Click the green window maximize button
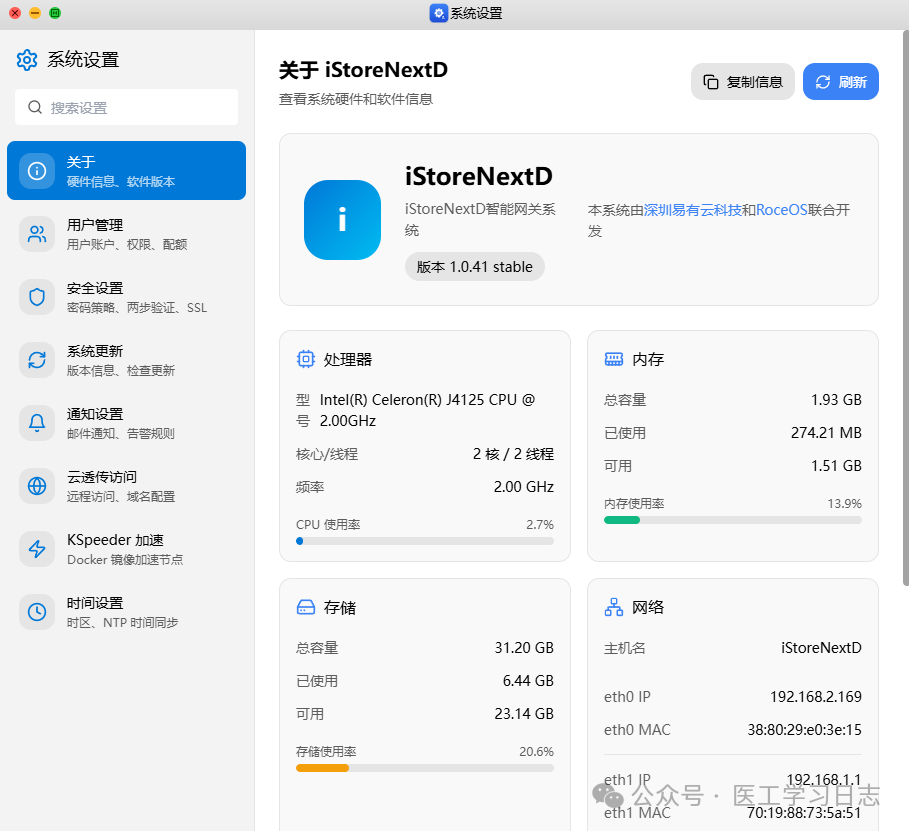This screenshot has height=831, width=909. click(x=55, y=13)
